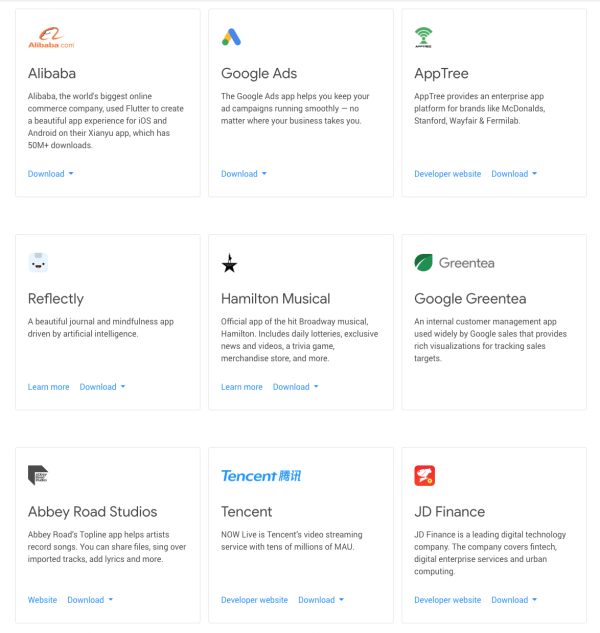Click Reflectly's journal and mindfulness description

pyautogui.click(x=101, y=328)
